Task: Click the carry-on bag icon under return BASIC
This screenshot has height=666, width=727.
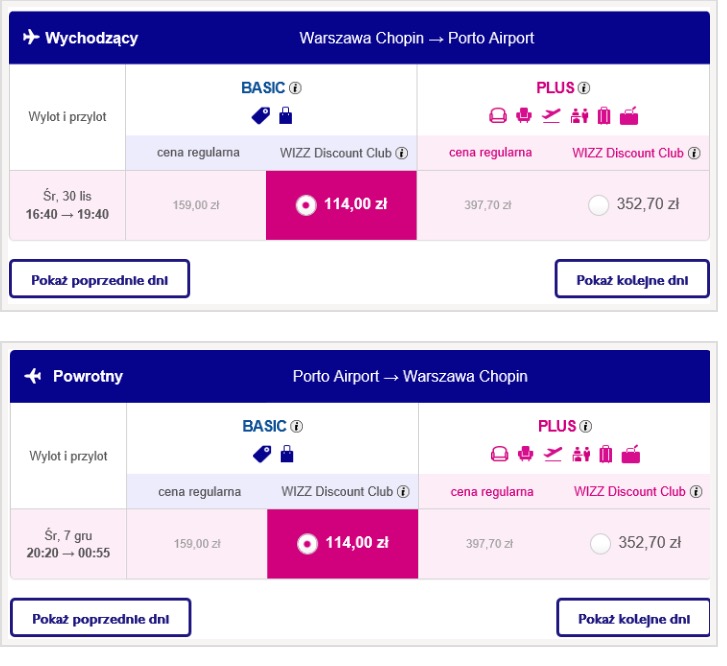Action: point(287,454)
